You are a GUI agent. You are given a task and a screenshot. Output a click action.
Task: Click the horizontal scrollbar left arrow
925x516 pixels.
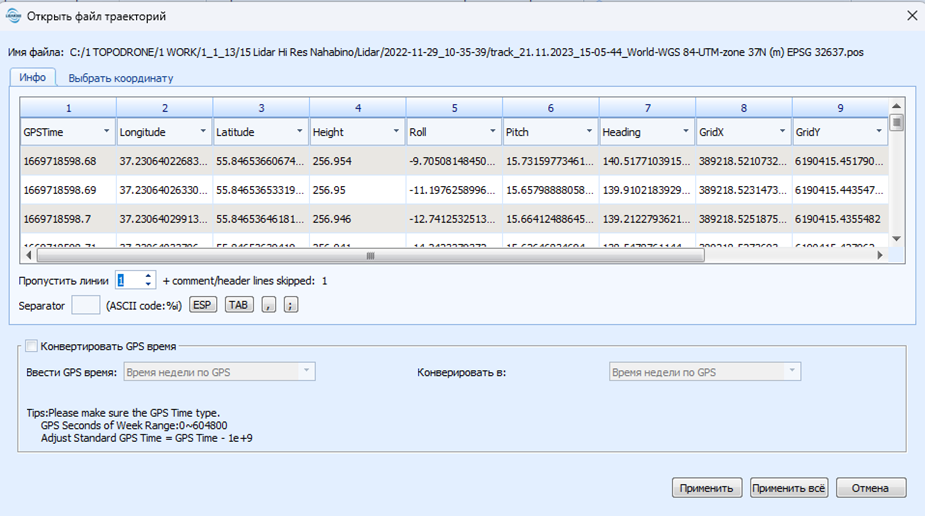[x=28, y=255]
